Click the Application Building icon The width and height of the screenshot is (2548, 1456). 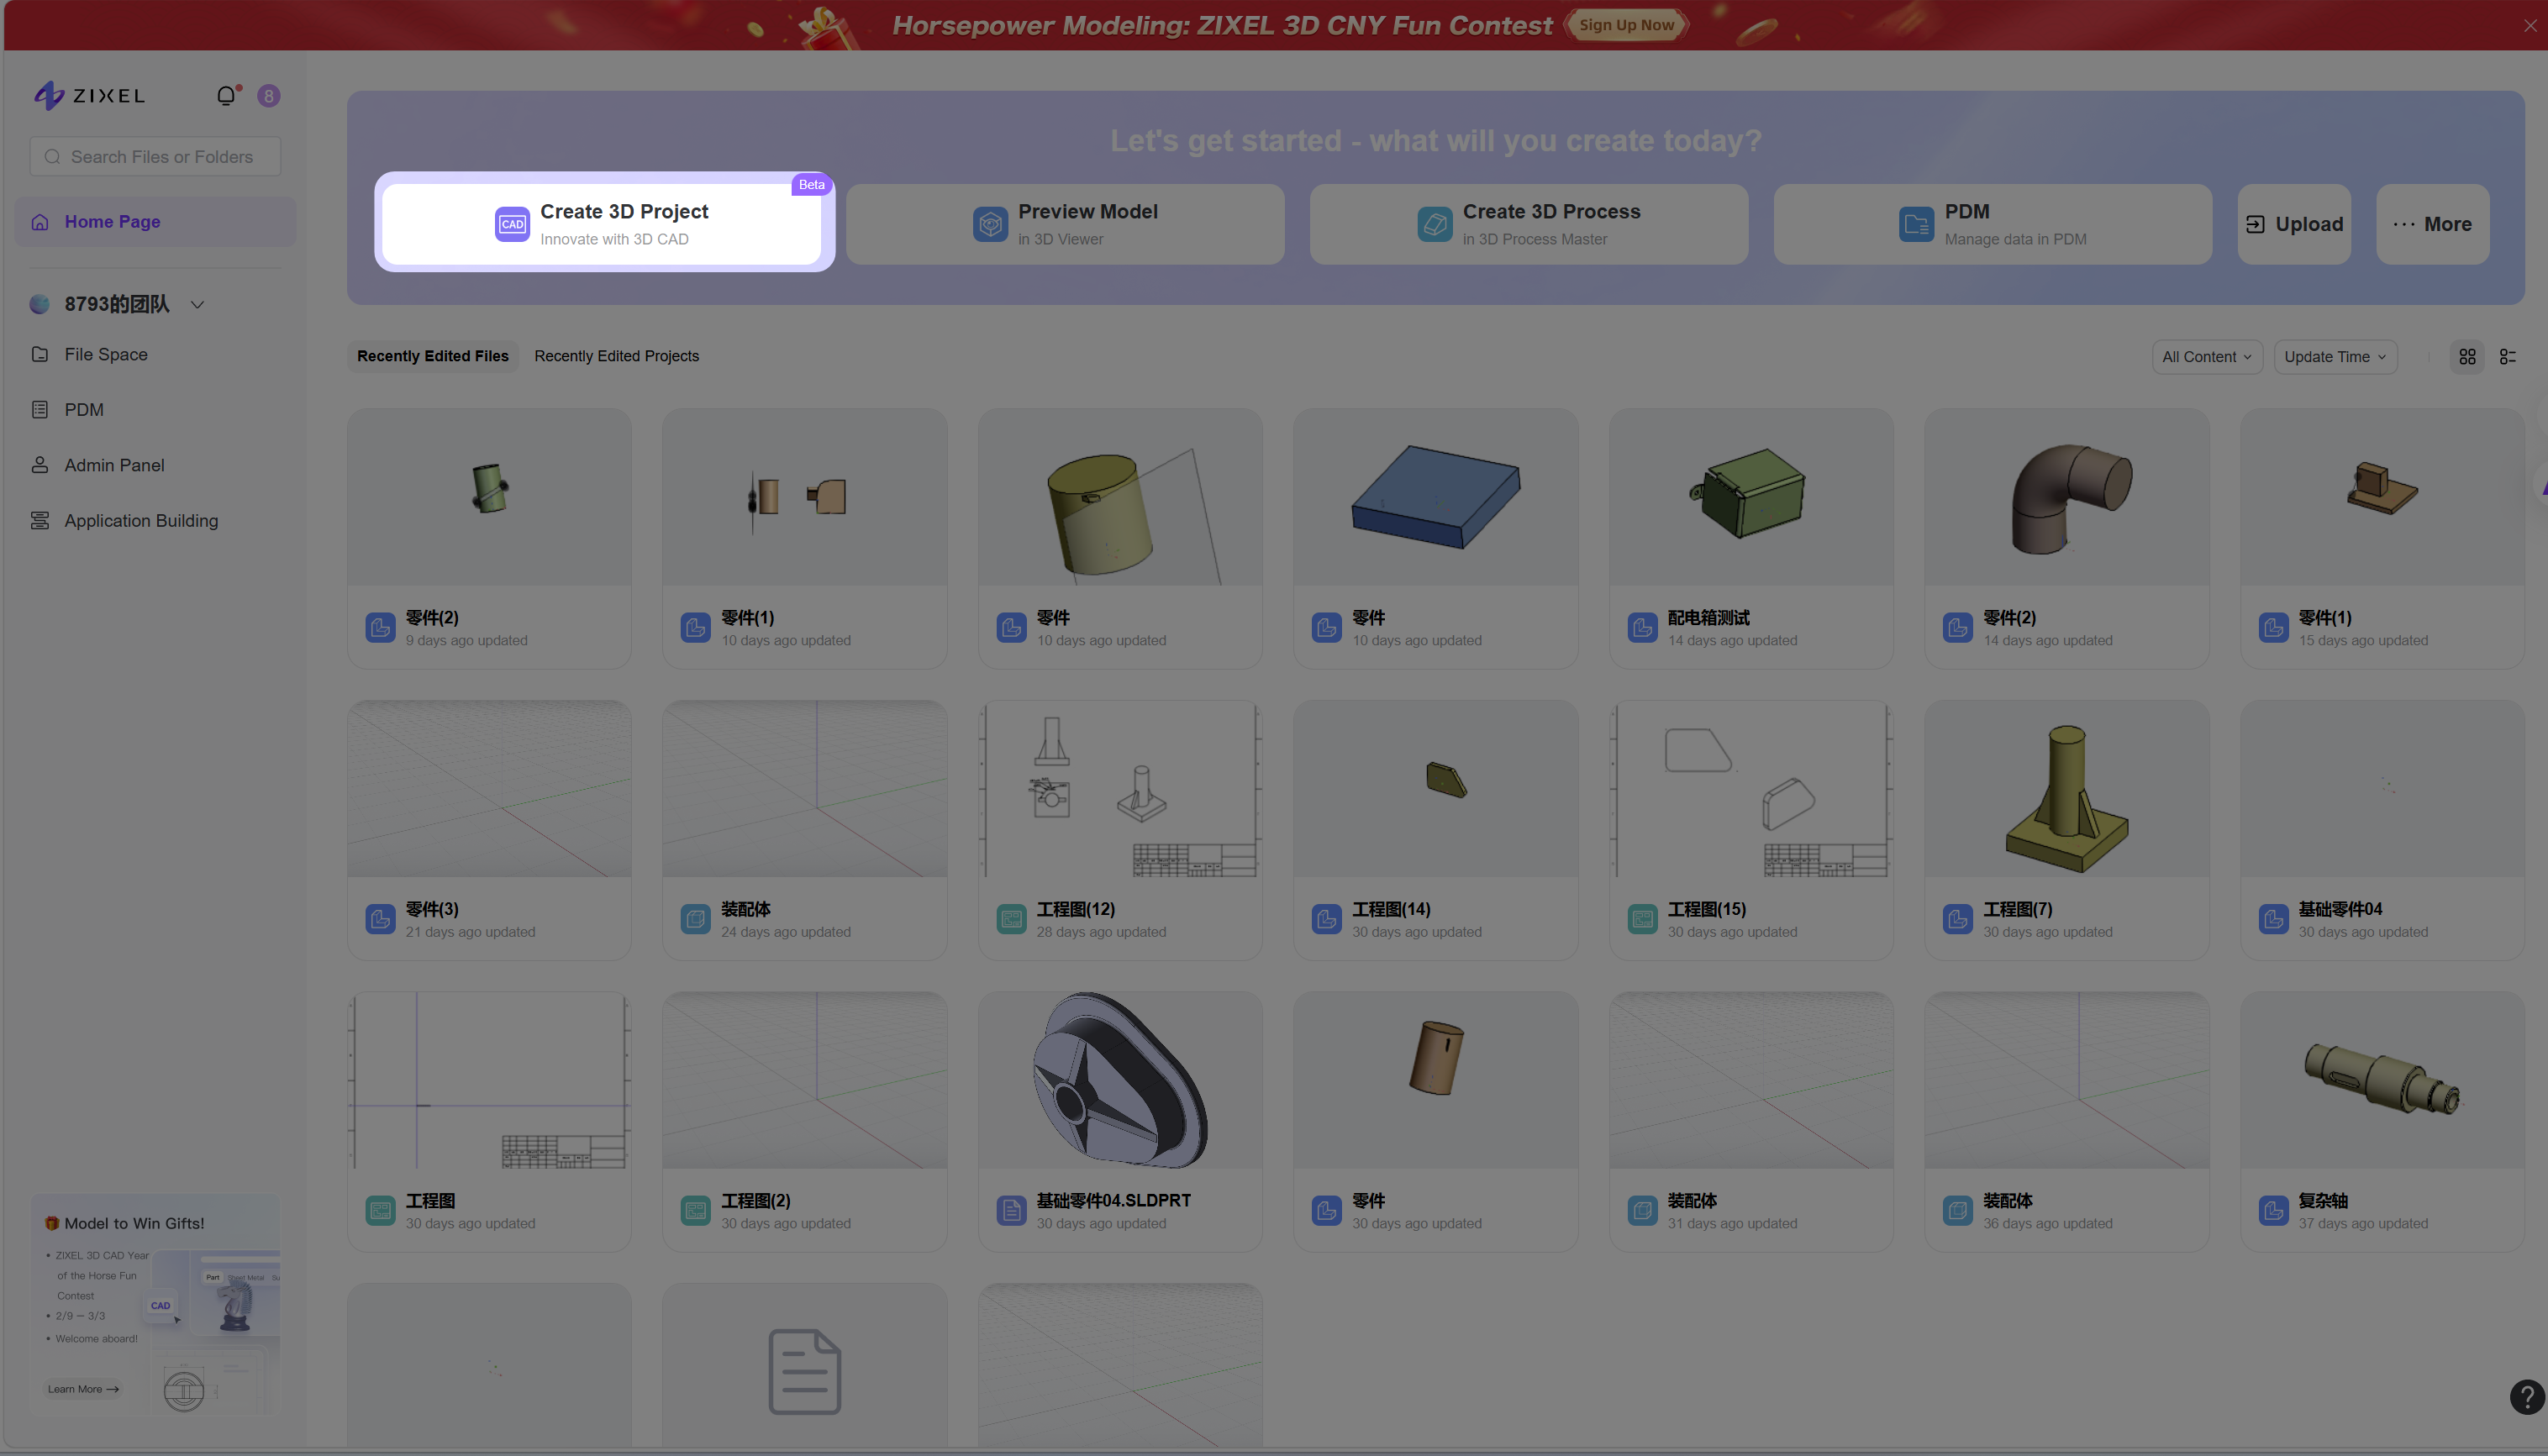coord(40,521)
